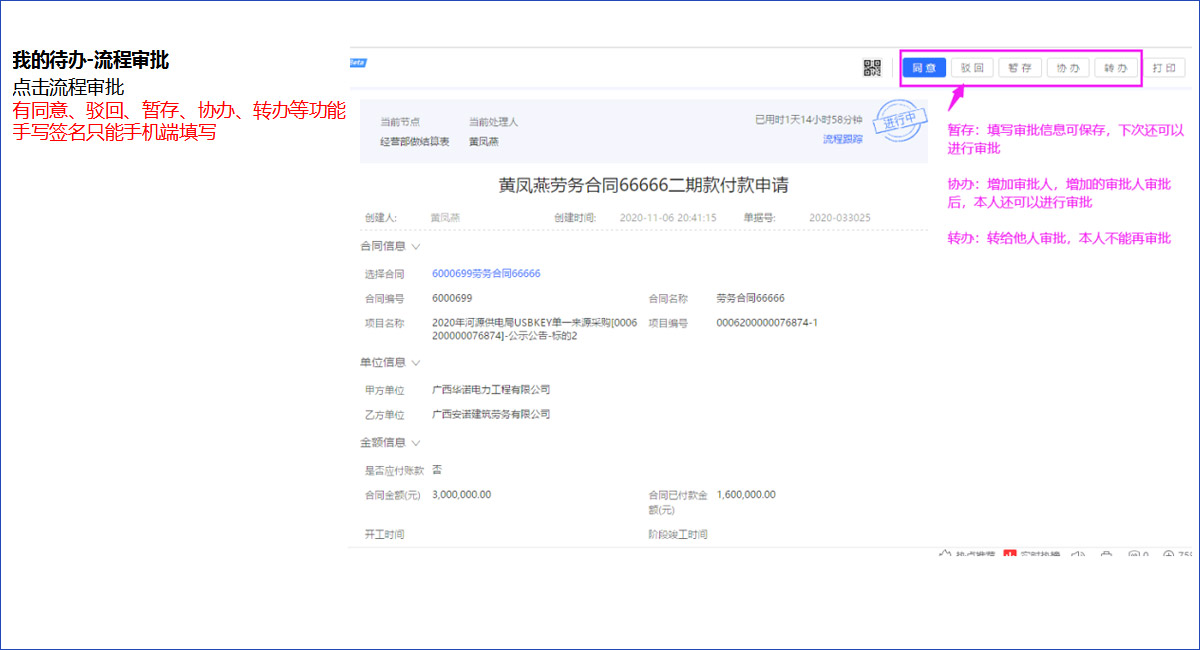The height and width of the screenshot is (650, 1200).
Task: Click the contract amount 3,000,000.00
Action: [462, 495]
